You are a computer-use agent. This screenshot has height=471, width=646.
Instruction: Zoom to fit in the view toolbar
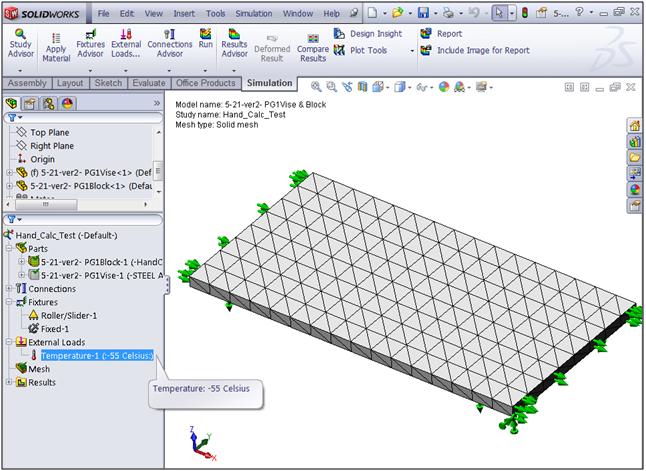point(316,87)
